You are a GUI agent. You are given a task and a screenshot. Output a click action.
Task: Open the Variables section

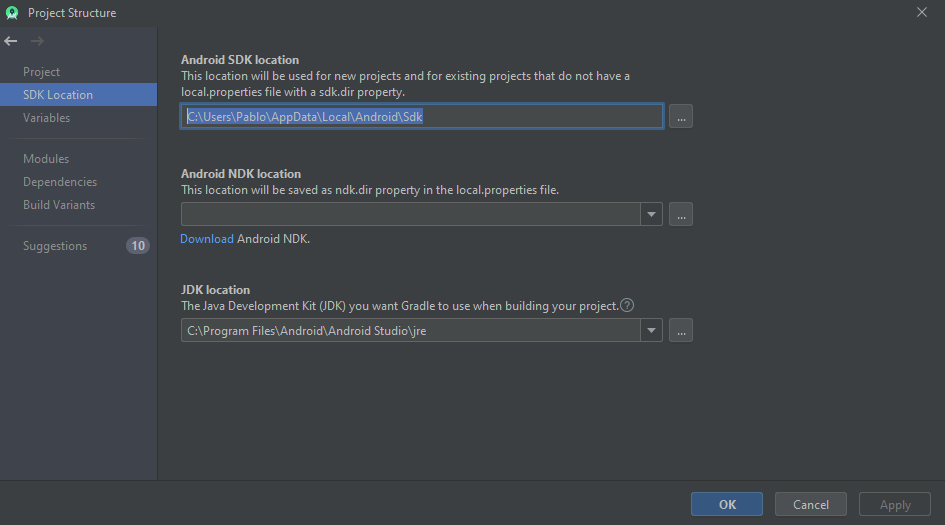(x=78, y=118)
